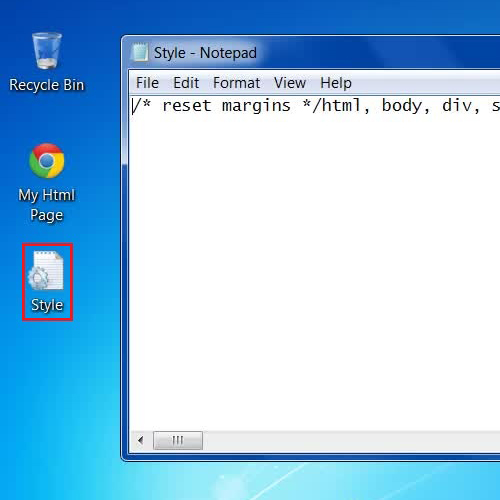Click the "My Html Page" text label
Viewport: 500px width, 500px height.
[47, 205]
